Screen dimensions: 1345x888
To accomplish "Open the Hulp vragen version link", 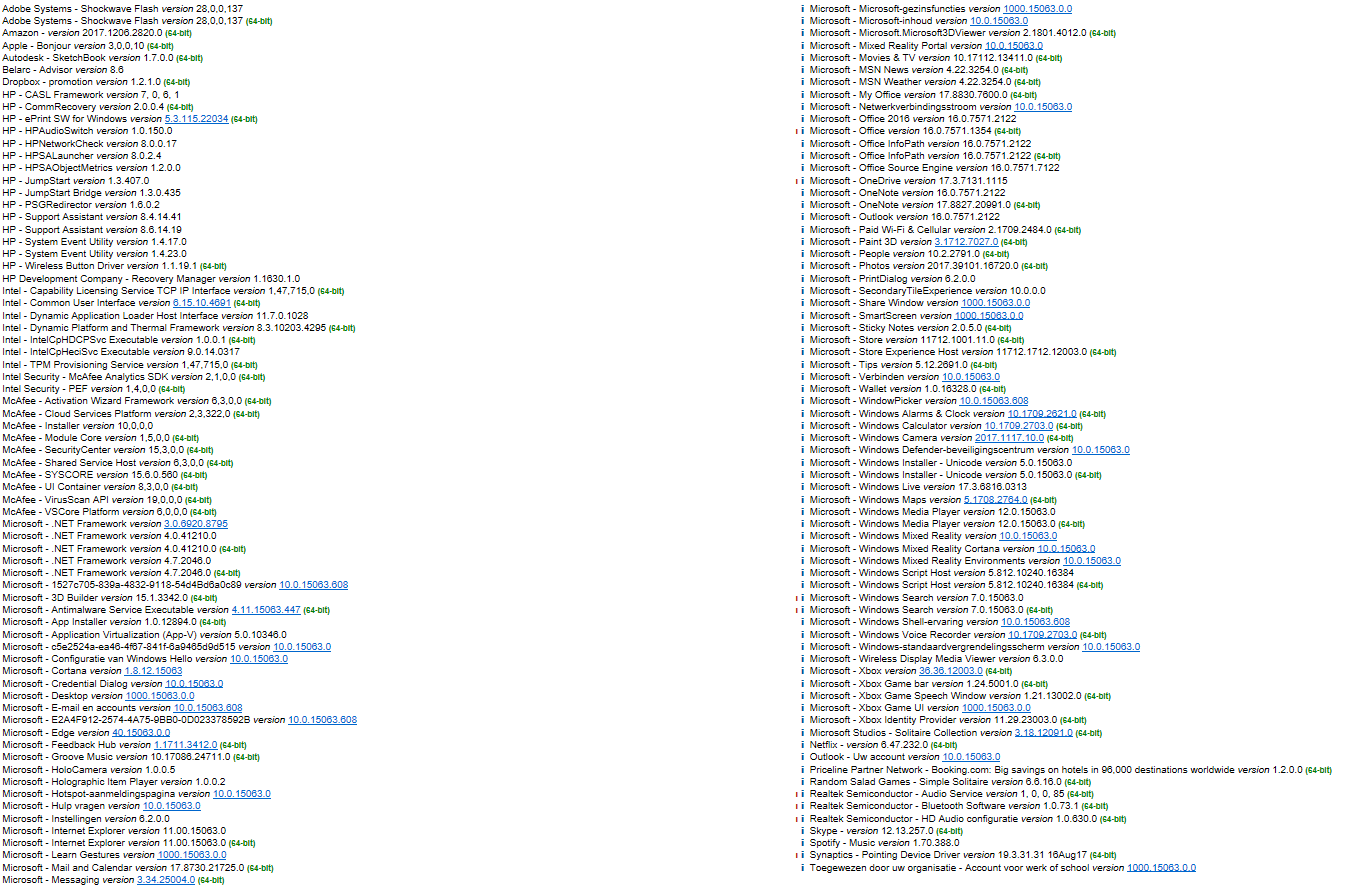I will coord(172,806).
